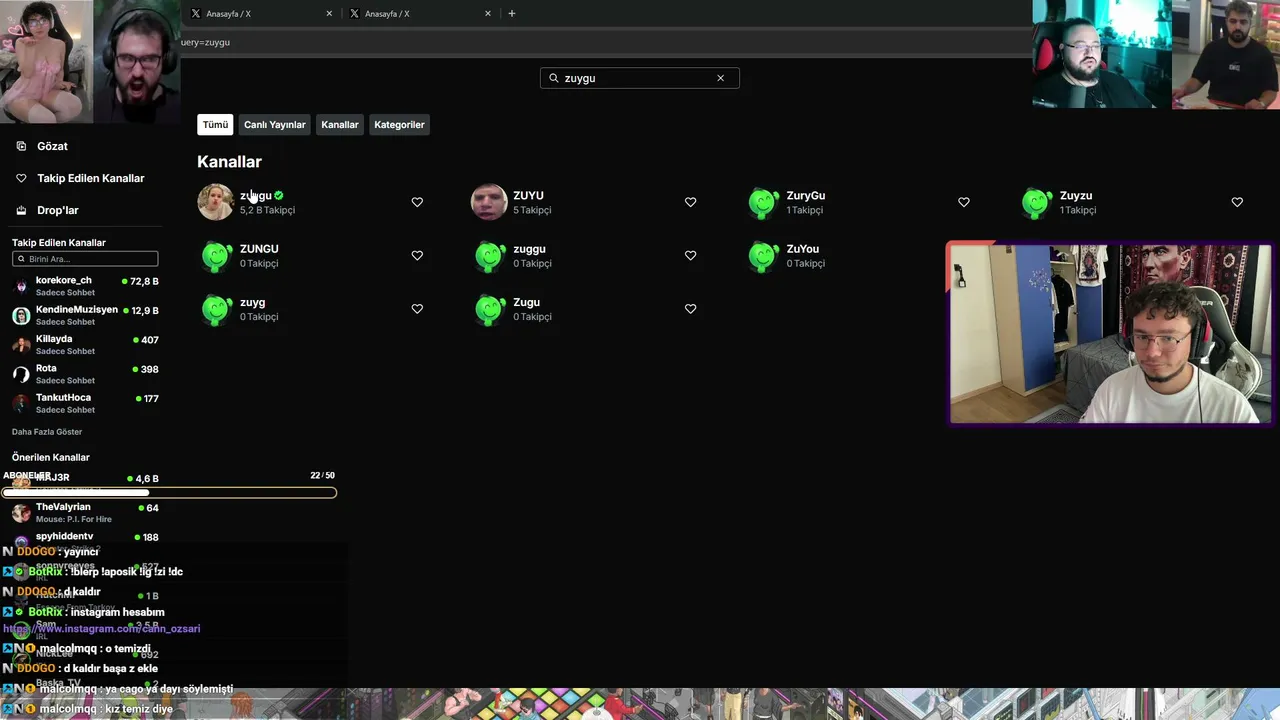Open the Zuyzu channel name
This screenshot has width=1280, height=720.
pos(1076,196)
